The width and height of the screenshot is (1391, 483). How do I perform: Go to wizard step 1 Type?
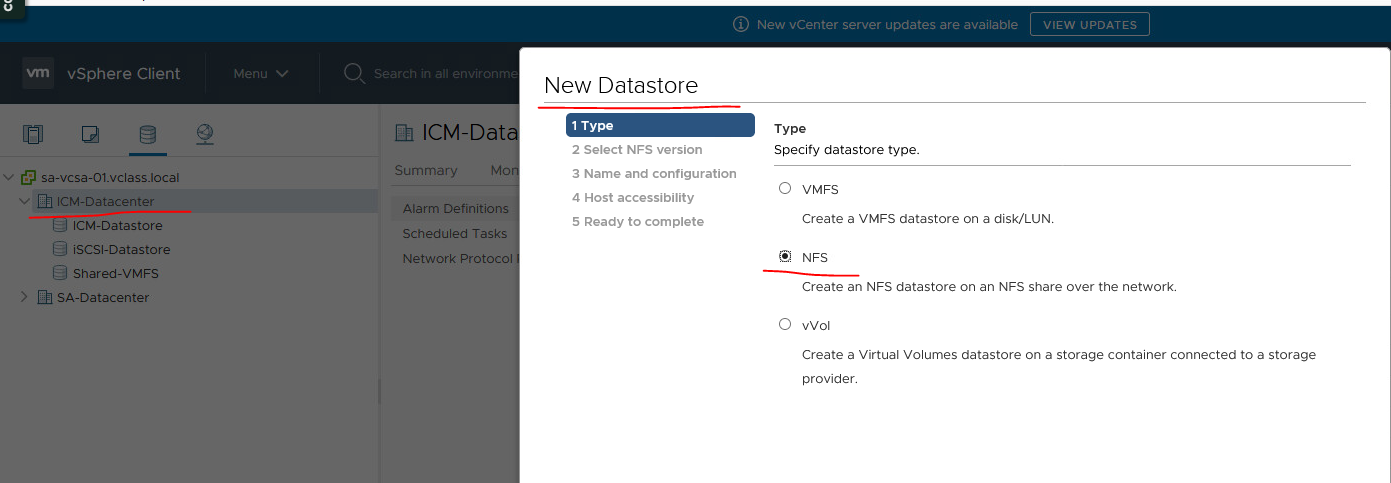pyautogui.click(x=660, y=125)
